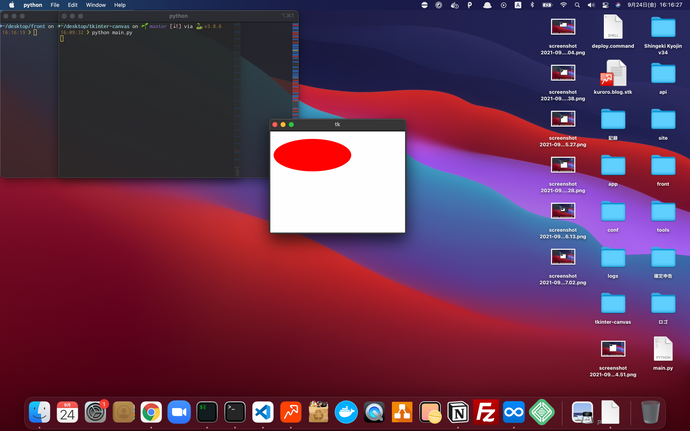Open the Wi-Fi status menu
690x431 pixels.
click(x=563, y=5)
